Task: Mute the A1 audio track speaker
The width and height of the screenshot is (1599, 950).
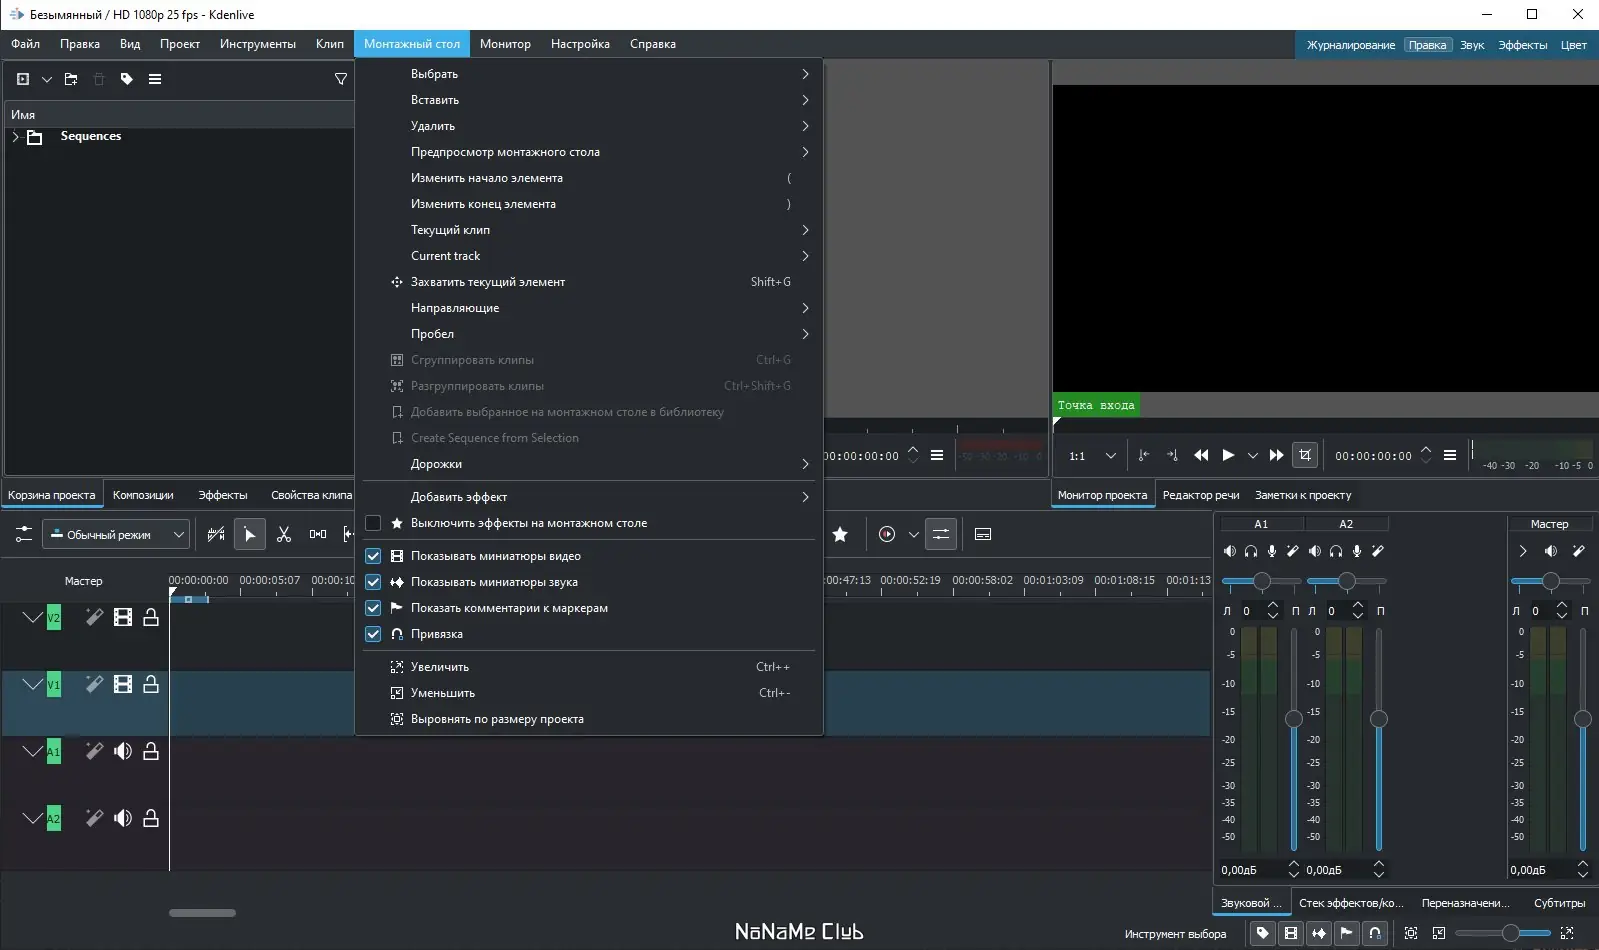Action: (x=123, y=751)
